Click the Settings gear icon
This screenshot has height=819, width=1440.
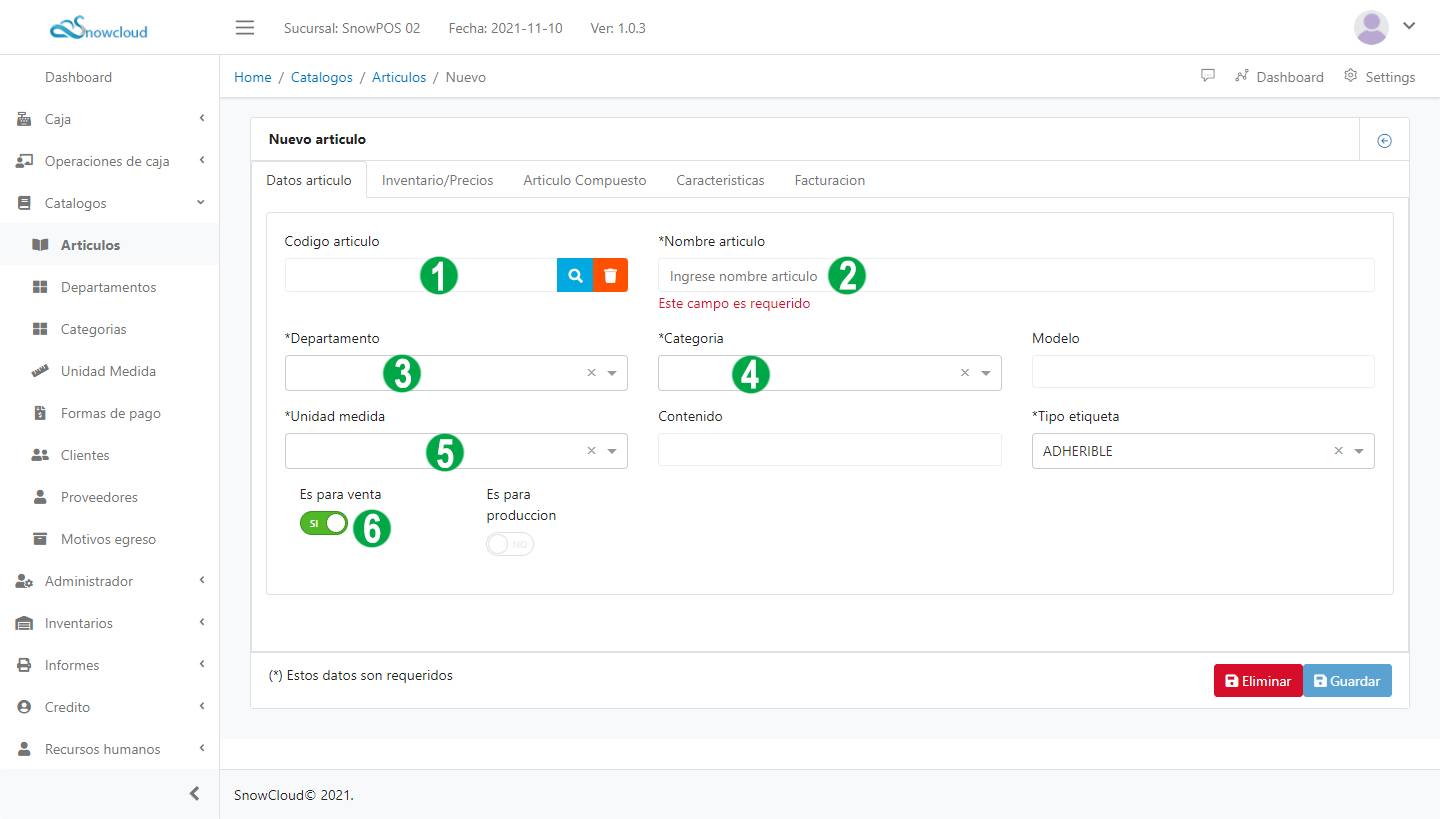[1351, 76]
